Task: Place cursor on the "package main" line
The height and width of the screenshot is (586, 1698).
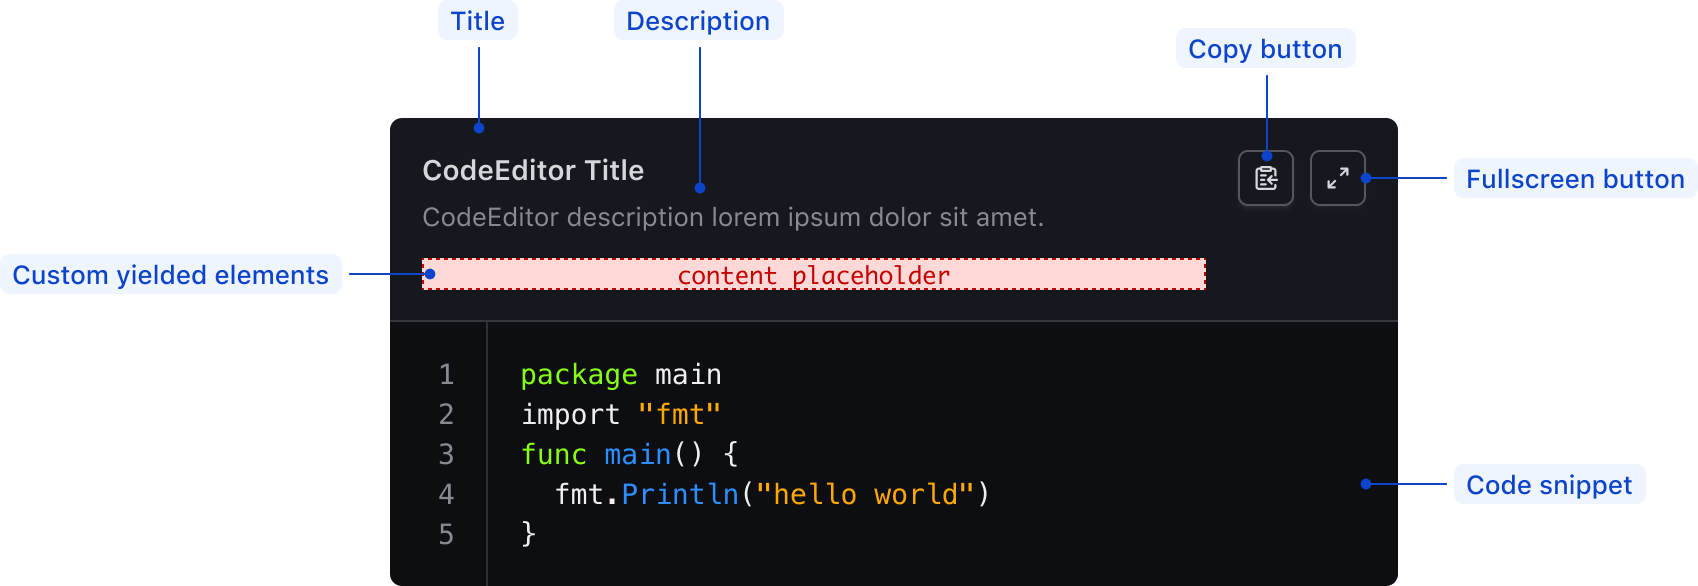Action: pyautogui.click(x=620, y=375)
